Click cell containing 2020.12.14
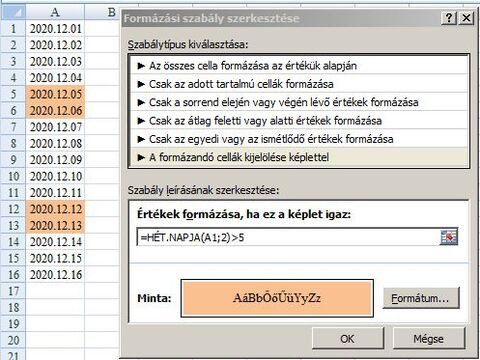The height and width of the screenshot is (360, 480). [55, 242]
